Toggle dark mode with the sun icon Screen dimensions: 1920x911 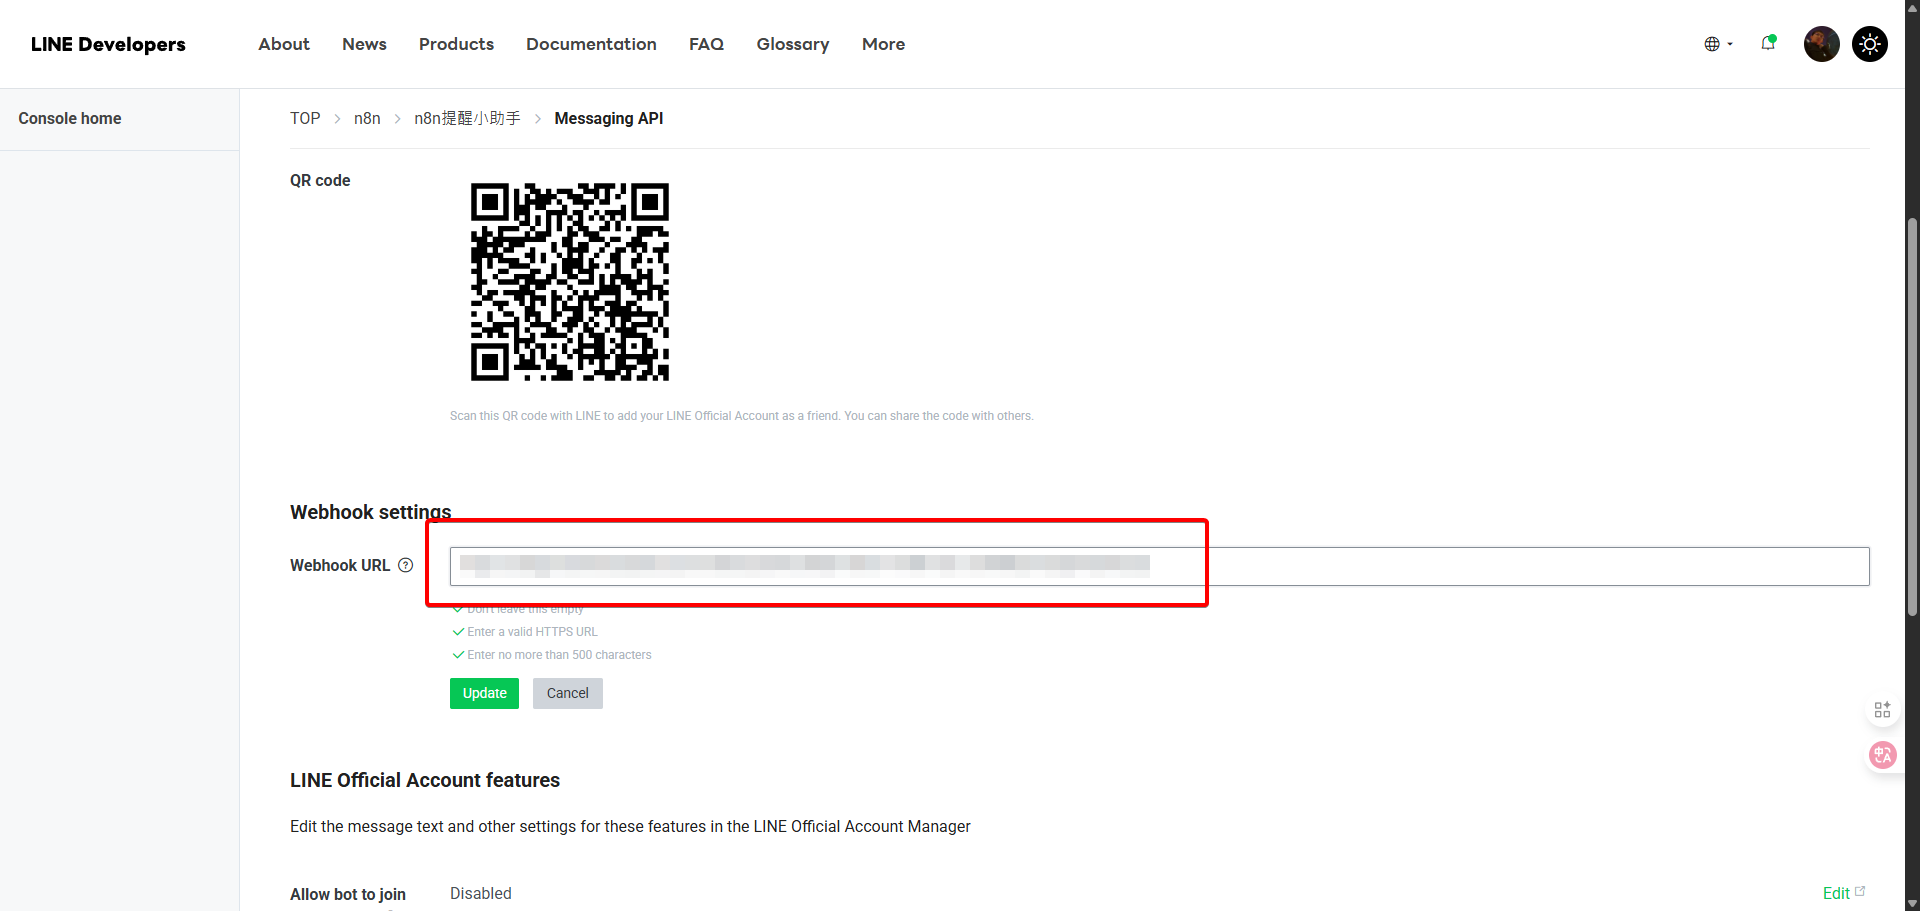tap(1869, 44)
